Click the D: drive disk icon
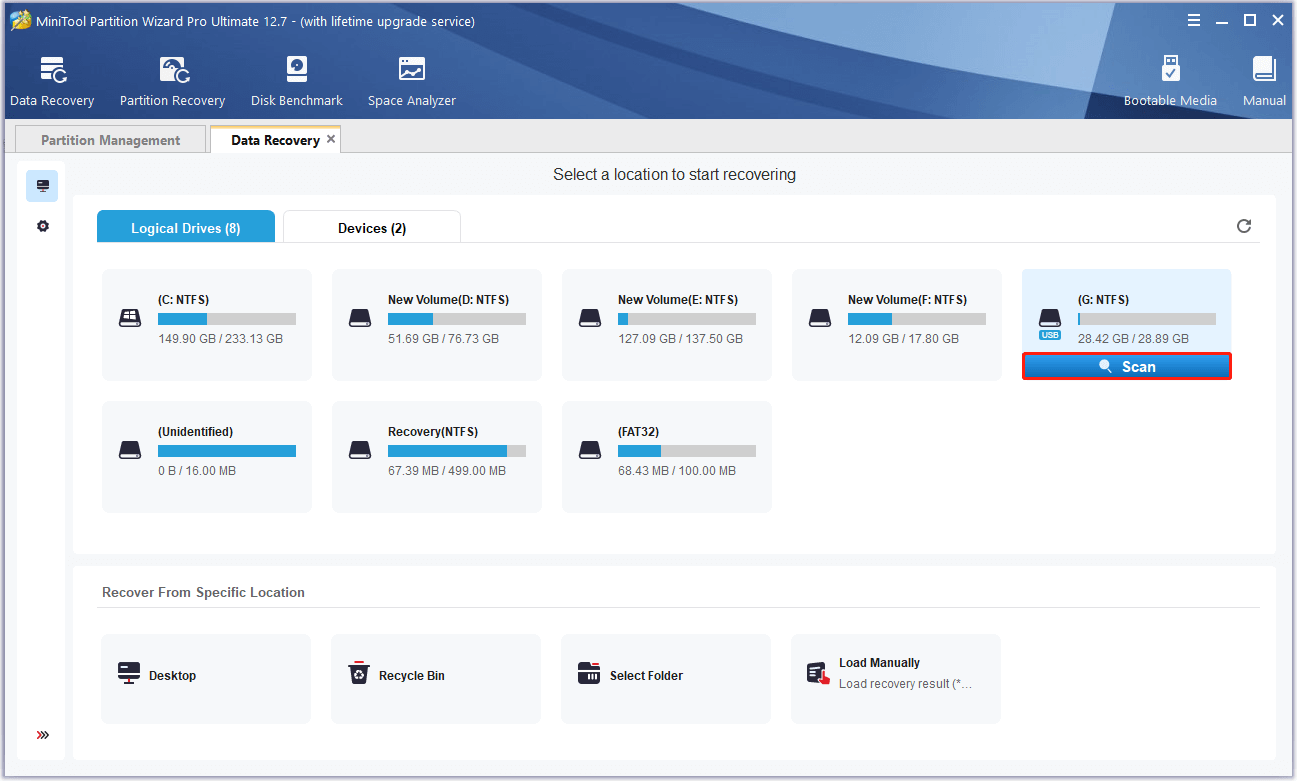 point(360,318)
